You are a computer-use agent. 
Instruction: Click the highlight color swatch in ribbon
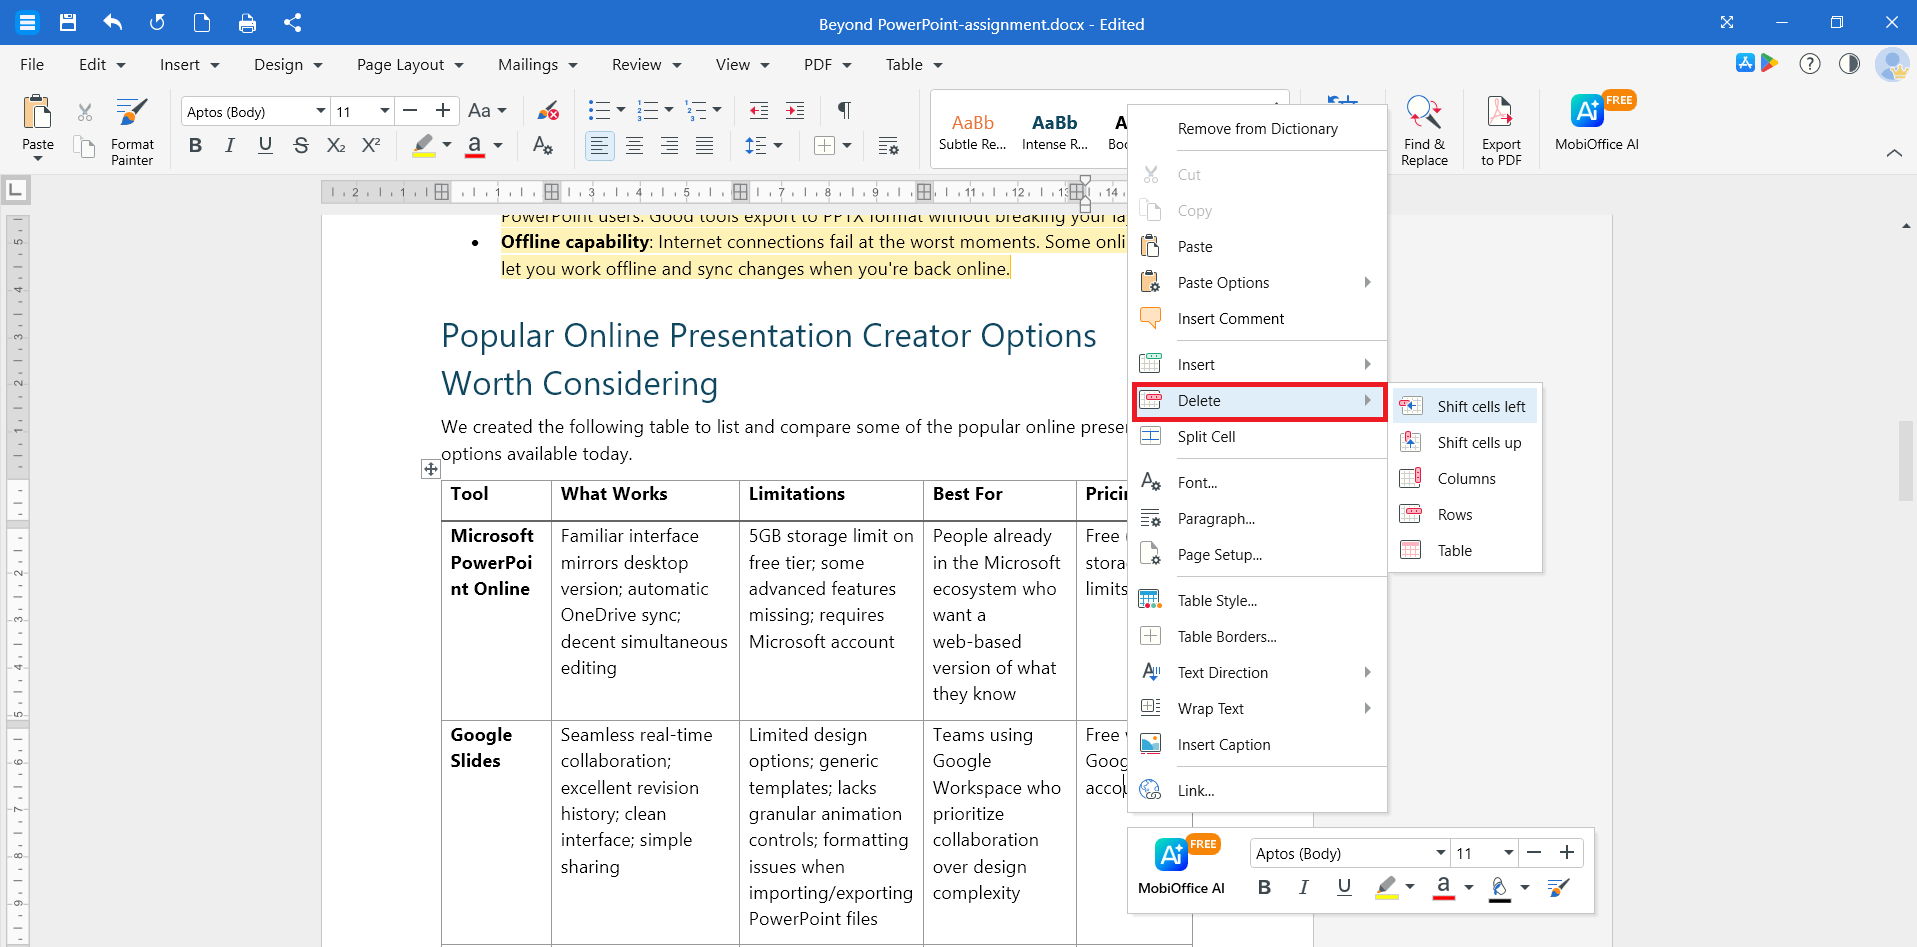coord(424,146)
